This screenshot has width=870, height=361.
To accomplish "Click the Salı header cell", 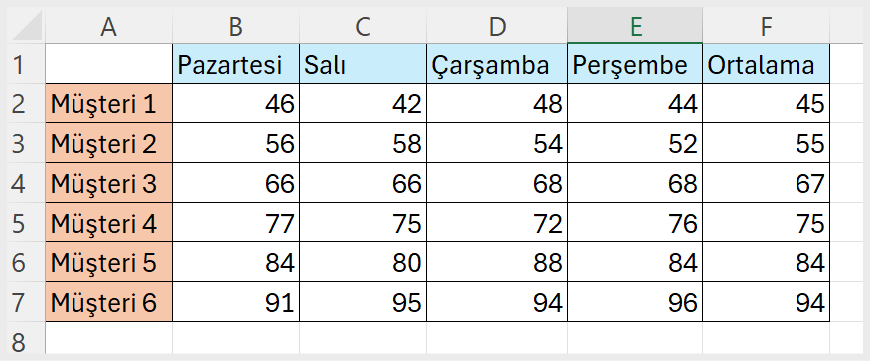I will click(363, 64).
